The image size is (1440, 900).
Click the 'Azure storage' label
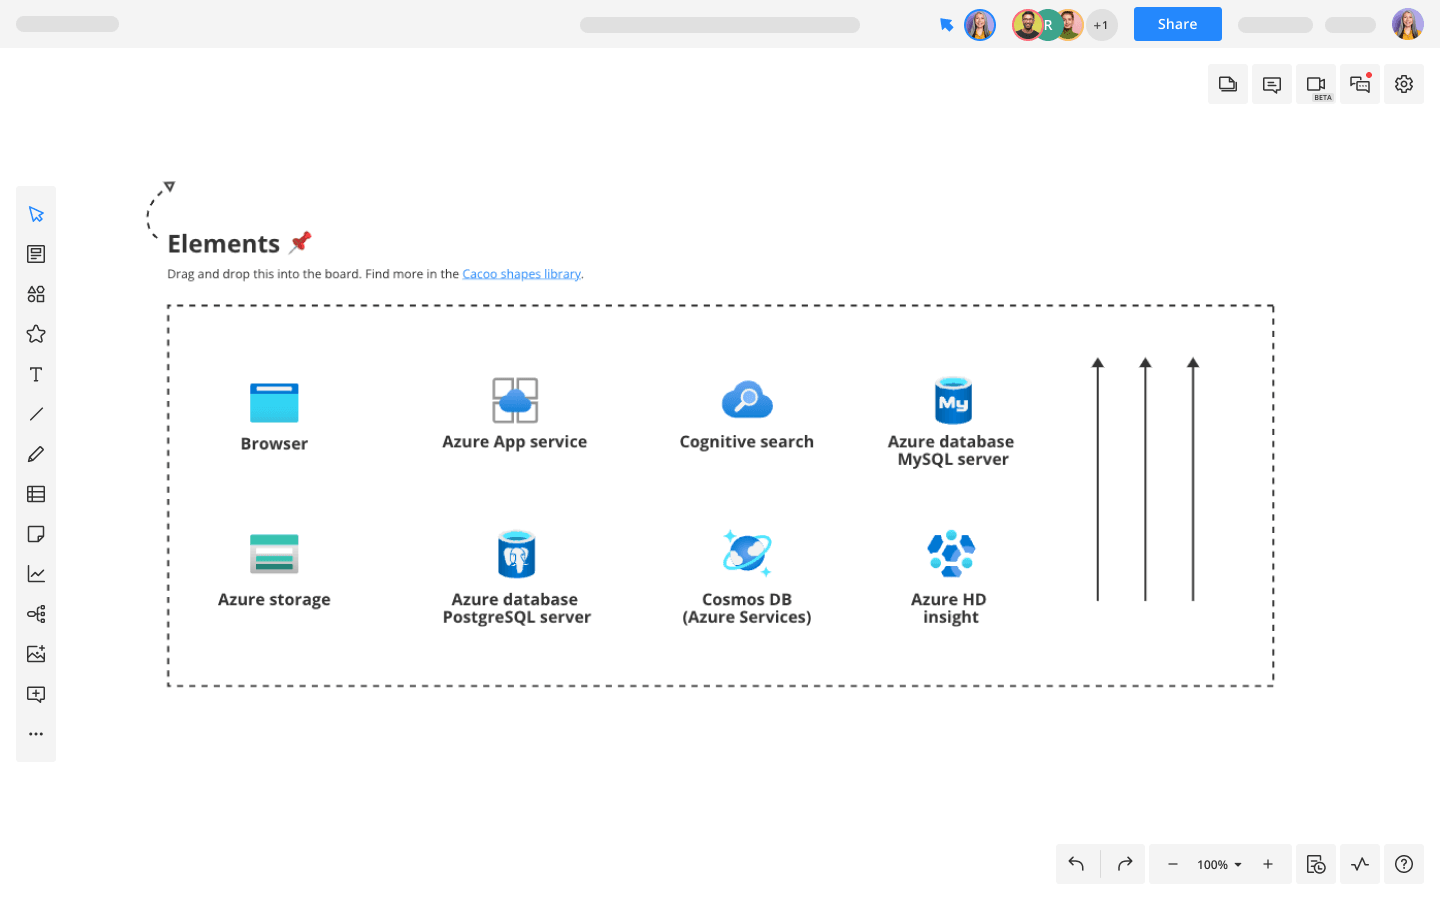click(274, 600)
